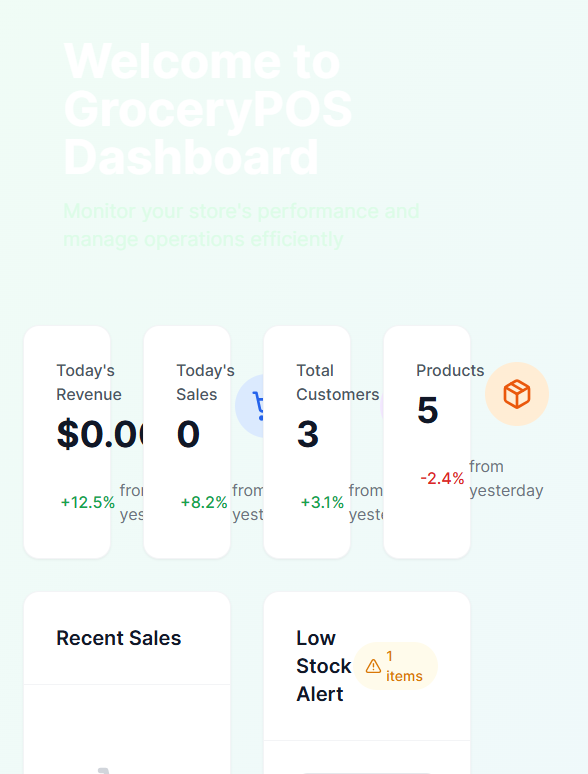Click the total customers count 3
Image resolution: width=588 pixels, height=774 pixels.
308,434
